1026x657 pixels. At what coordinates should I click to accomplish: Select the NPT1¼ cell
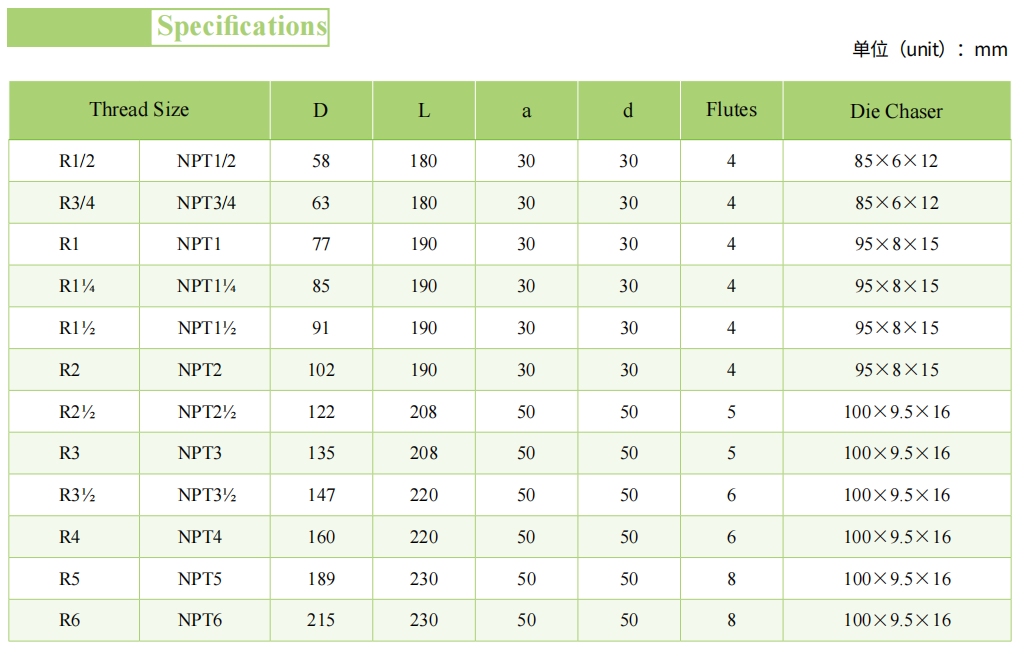[207, 286]
